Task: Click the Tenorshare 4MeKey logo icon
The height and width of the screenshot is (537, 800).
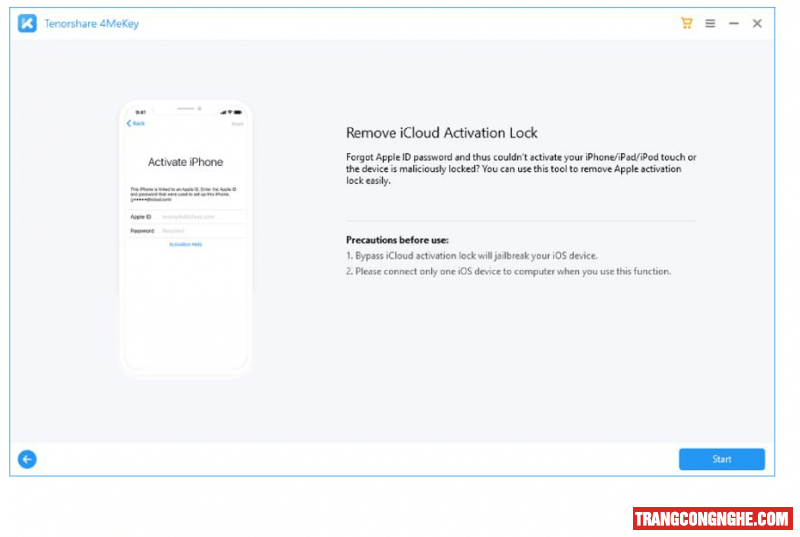Action: point(27,24)
